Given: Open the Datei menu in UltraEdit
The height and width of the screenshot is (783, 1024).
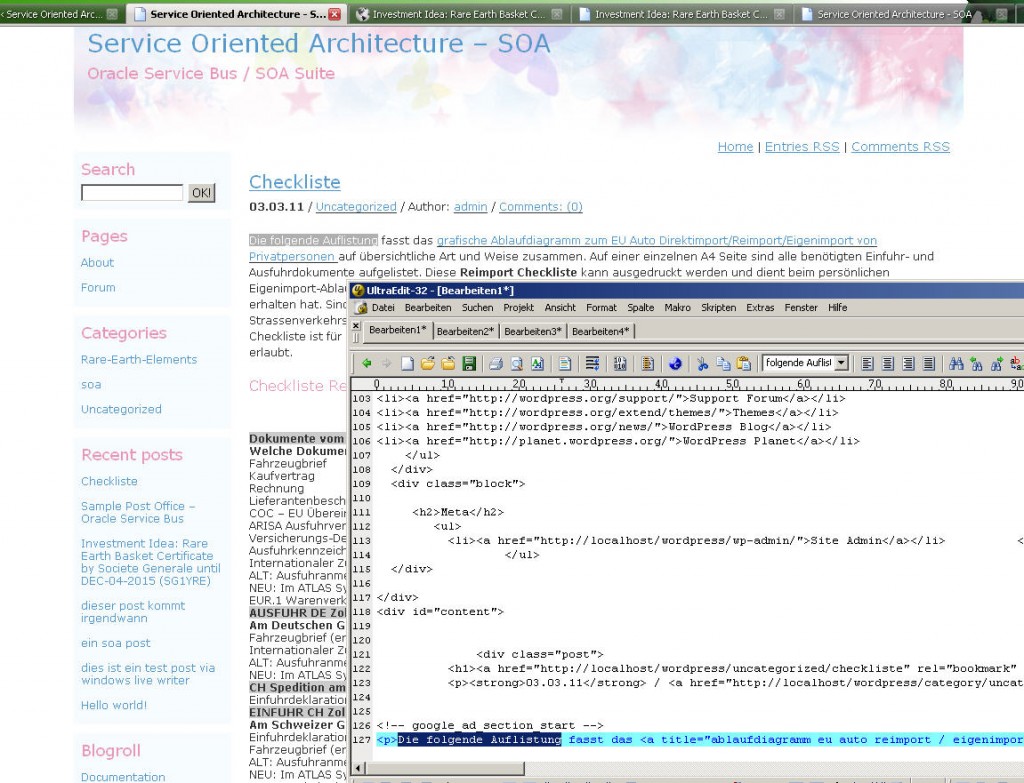Looking at the screenshot, I should (x=383, y=308).
